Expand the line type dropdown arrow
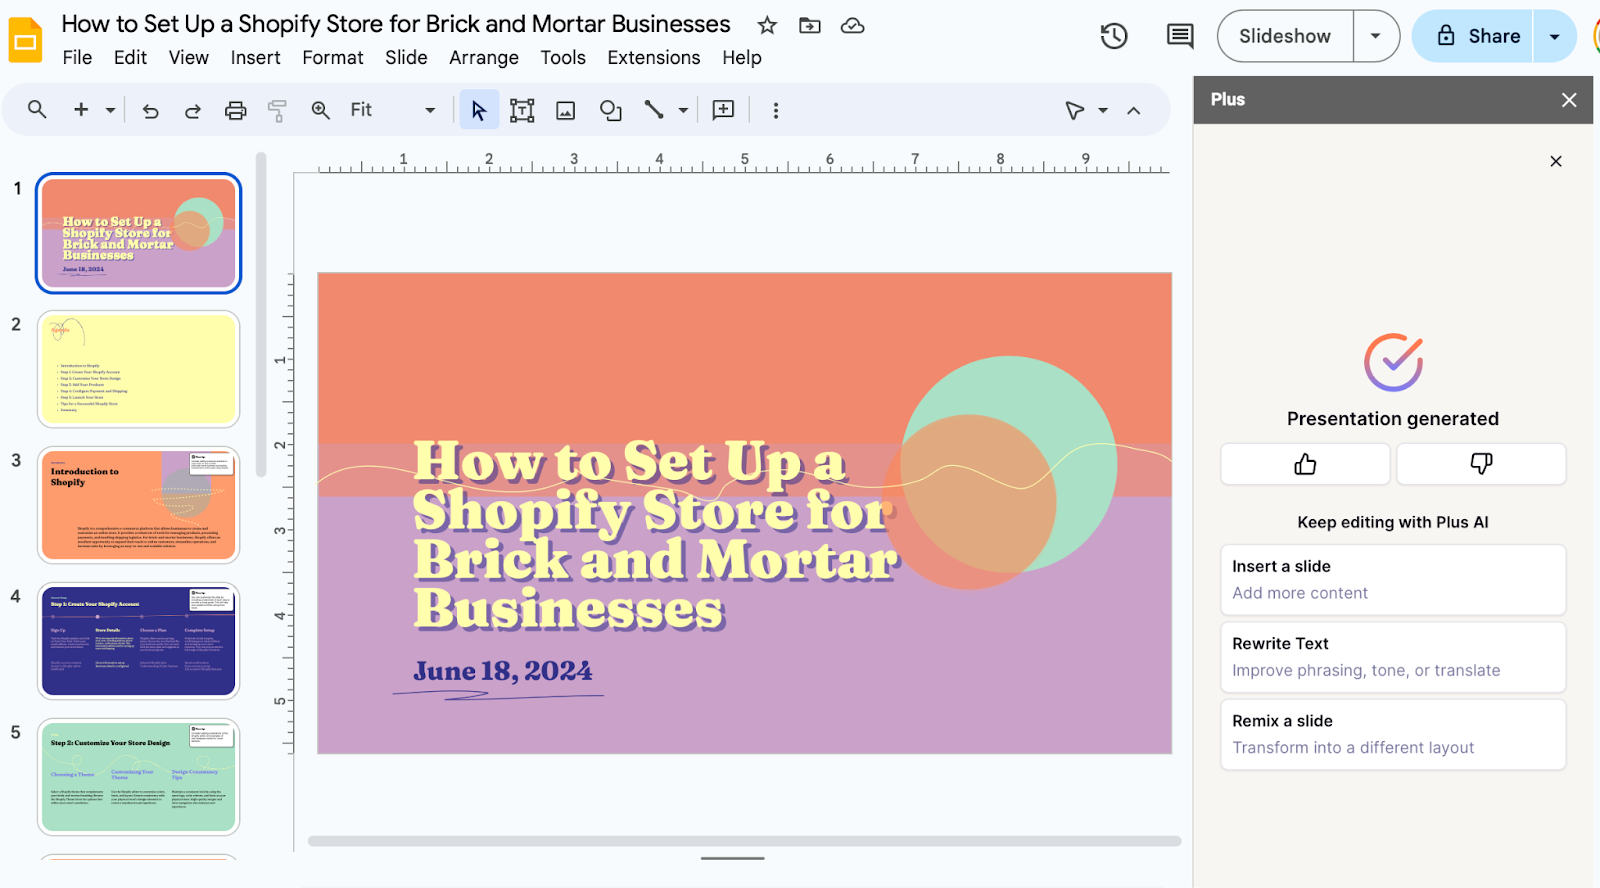Viewport: 1600px width, 888px height. click(684, 110)
